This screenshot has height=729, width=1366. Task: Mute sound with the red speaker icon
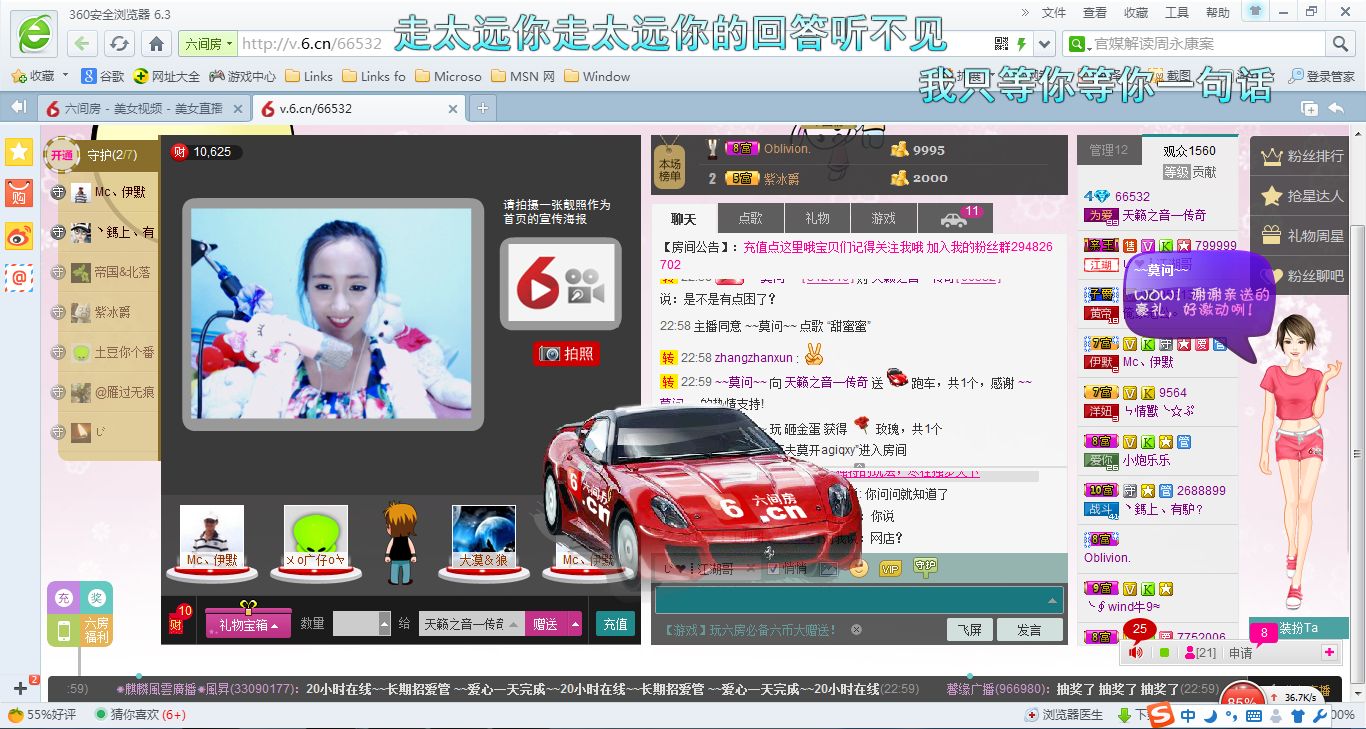(1136, 653)
